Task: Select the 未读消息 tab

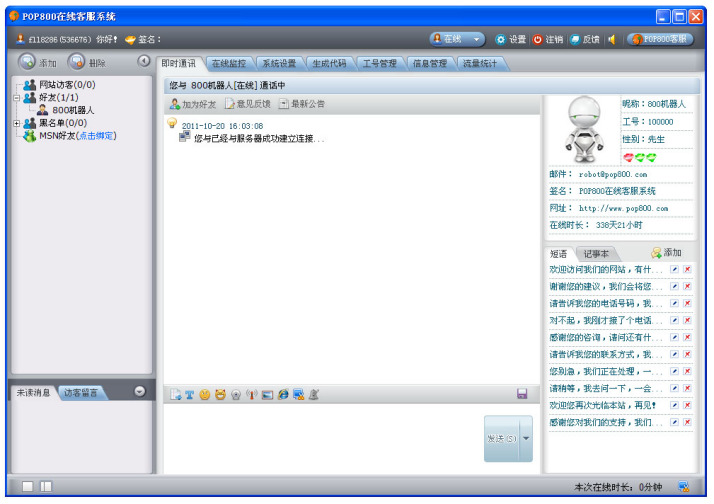Action: pyautogui.click(x=33, y=392)
